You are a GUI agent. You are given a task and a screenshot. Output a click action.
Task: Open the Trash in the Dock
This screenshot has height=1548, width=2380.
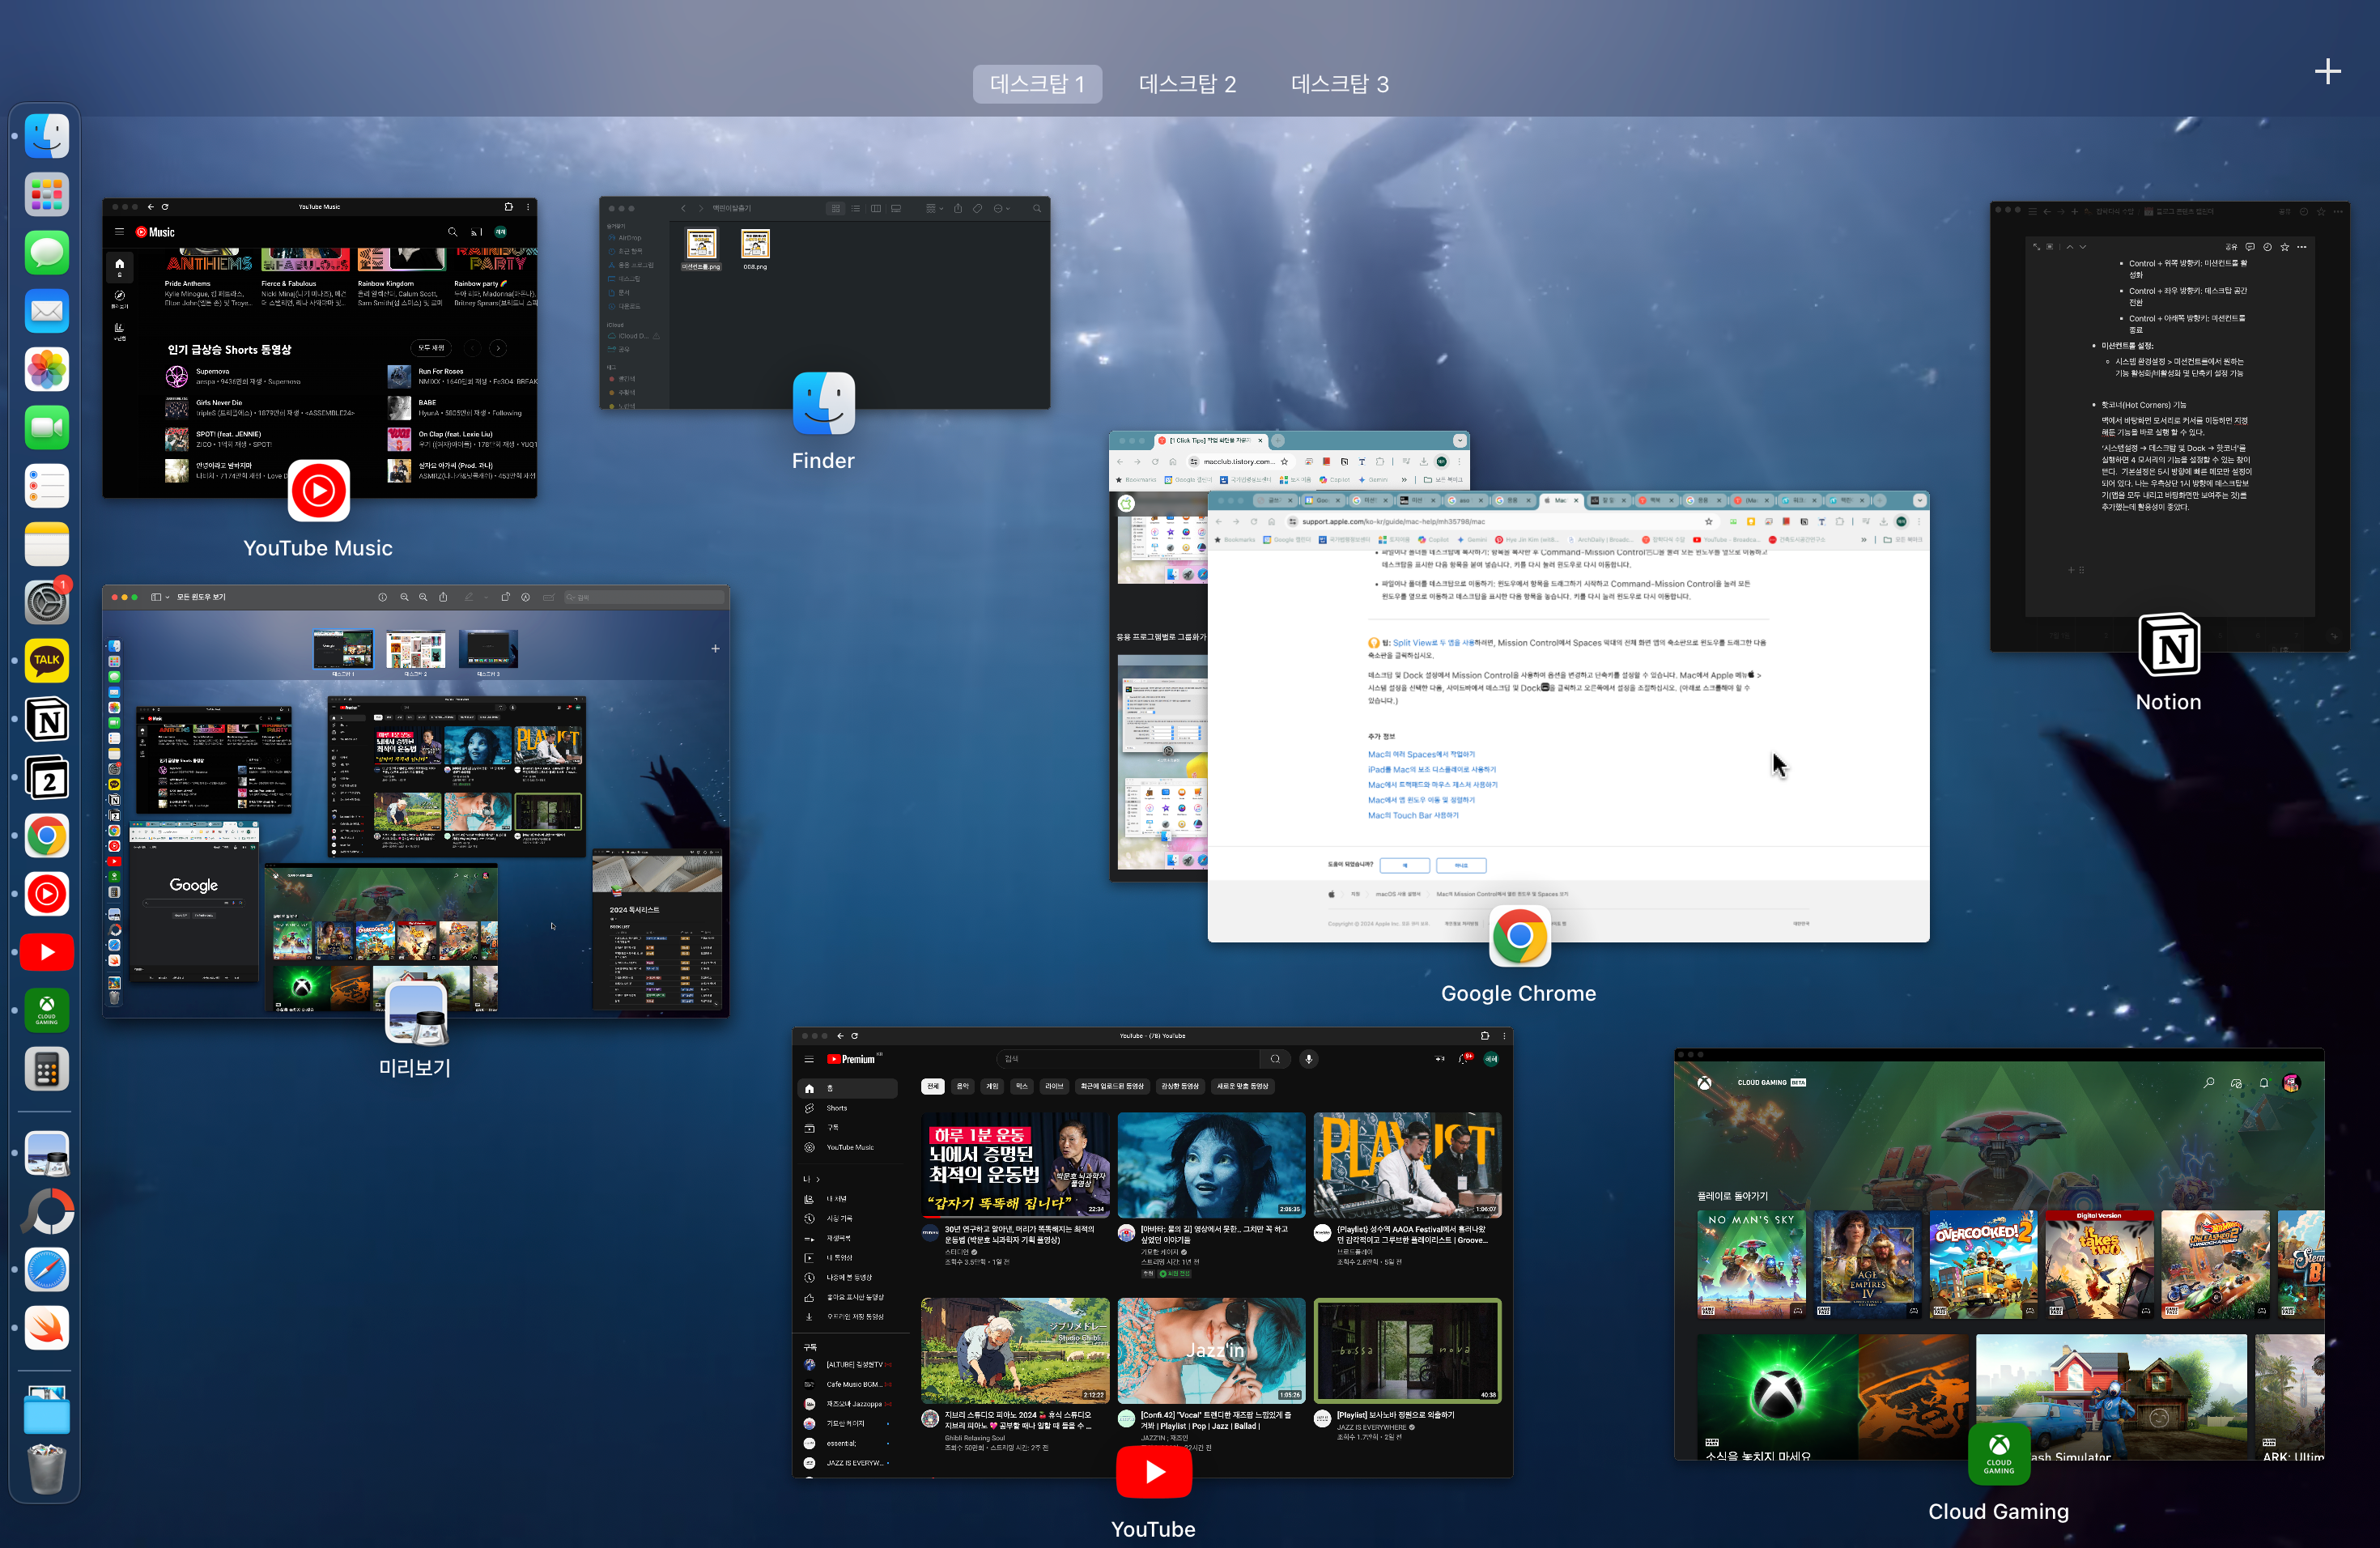pyautogui.click(x=47, y=1468)
